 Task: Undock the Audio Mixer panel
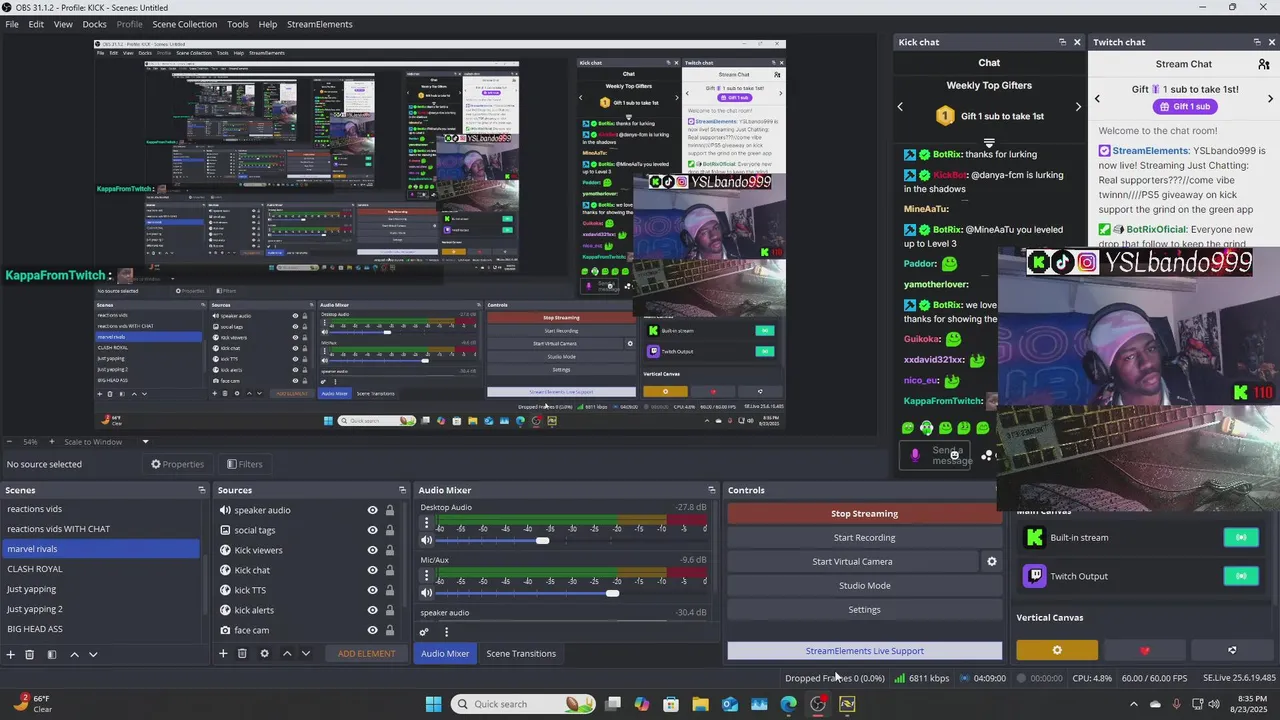pos(712,490)
